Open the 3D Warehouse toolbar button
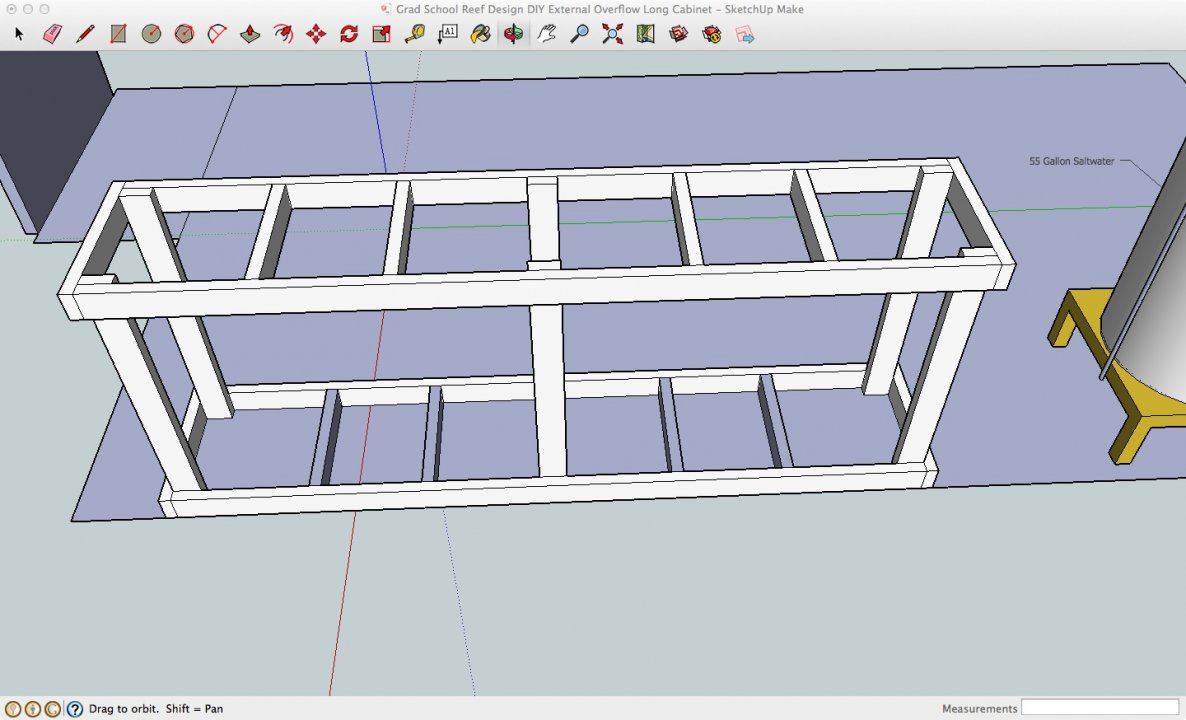Image resolution: width=1186 pixels, height=720 pixels. tap(679, 34)
